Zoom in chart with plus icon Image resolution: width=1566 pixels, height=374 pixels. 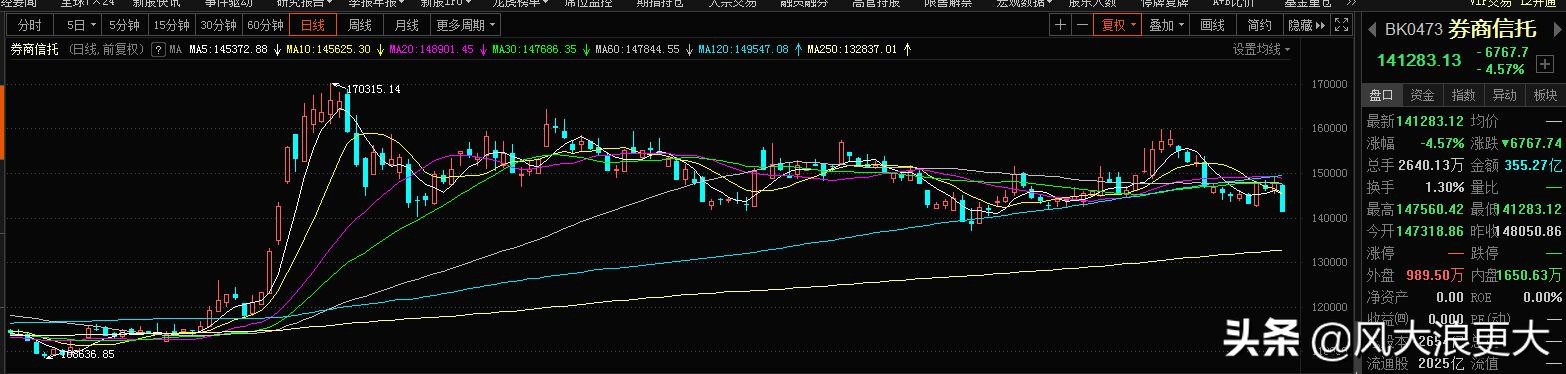coord(1060,25)
